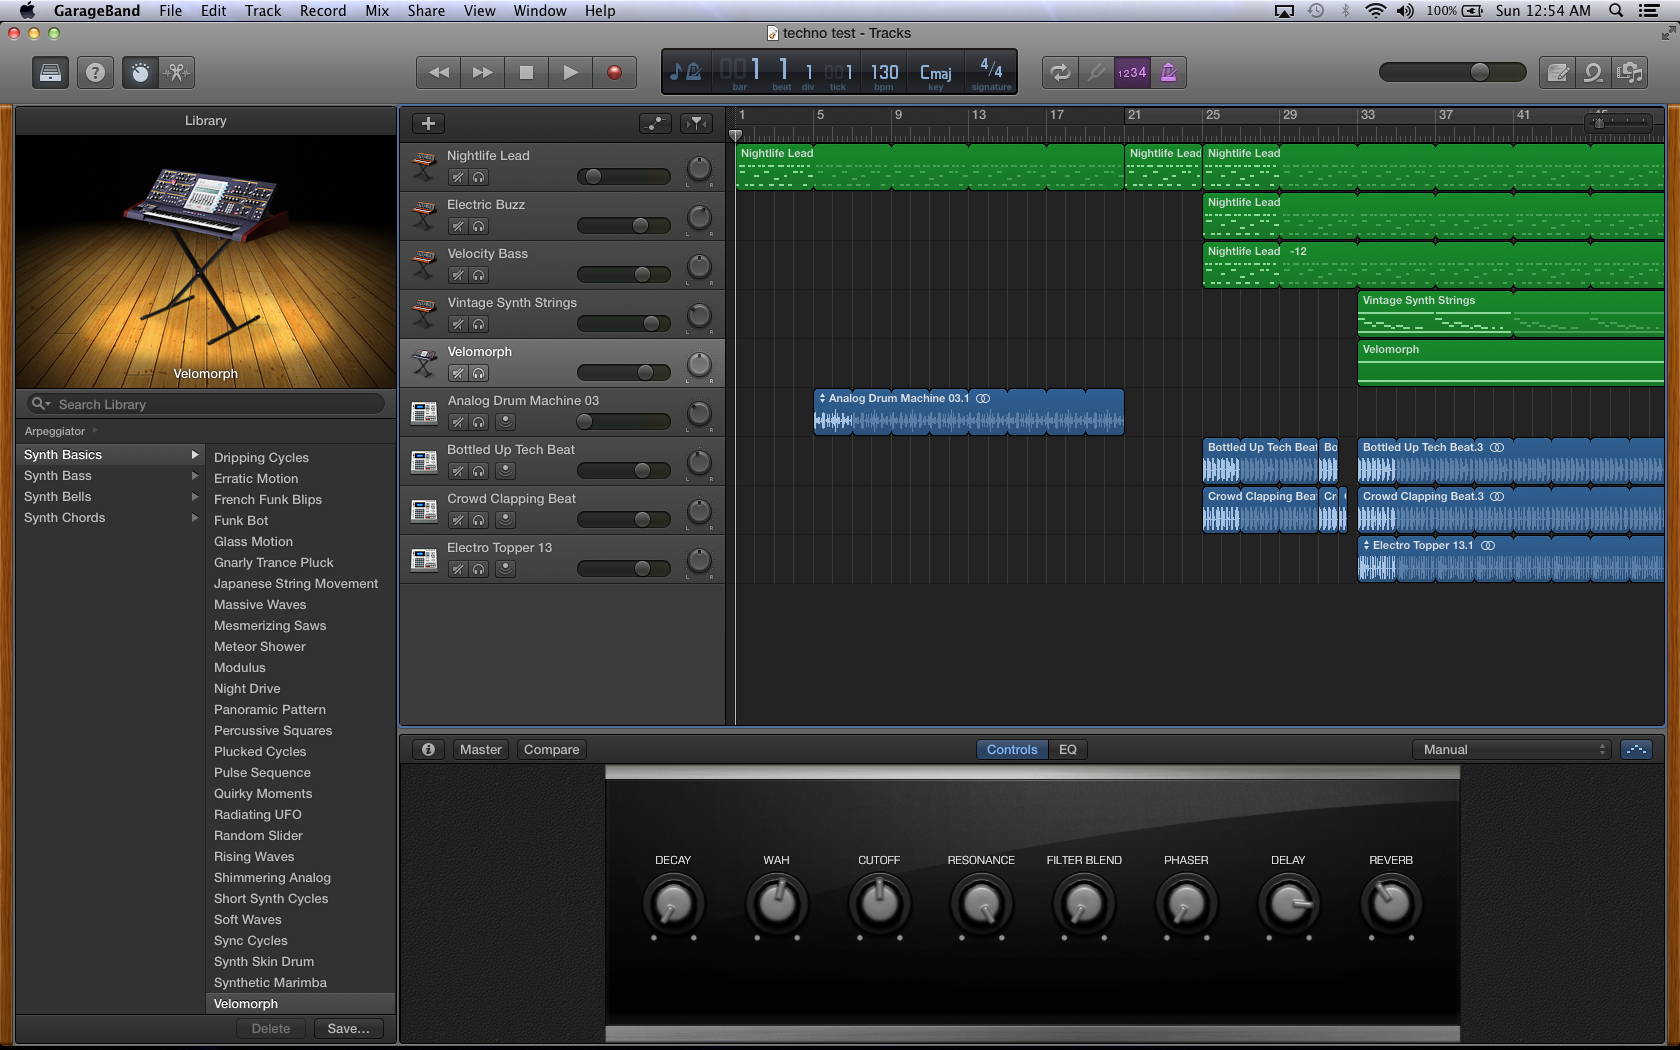This screenshot has width=1680, height=1050.
Task: Open the Track menu
Action: pyautogui.click(x=263, y=10)
